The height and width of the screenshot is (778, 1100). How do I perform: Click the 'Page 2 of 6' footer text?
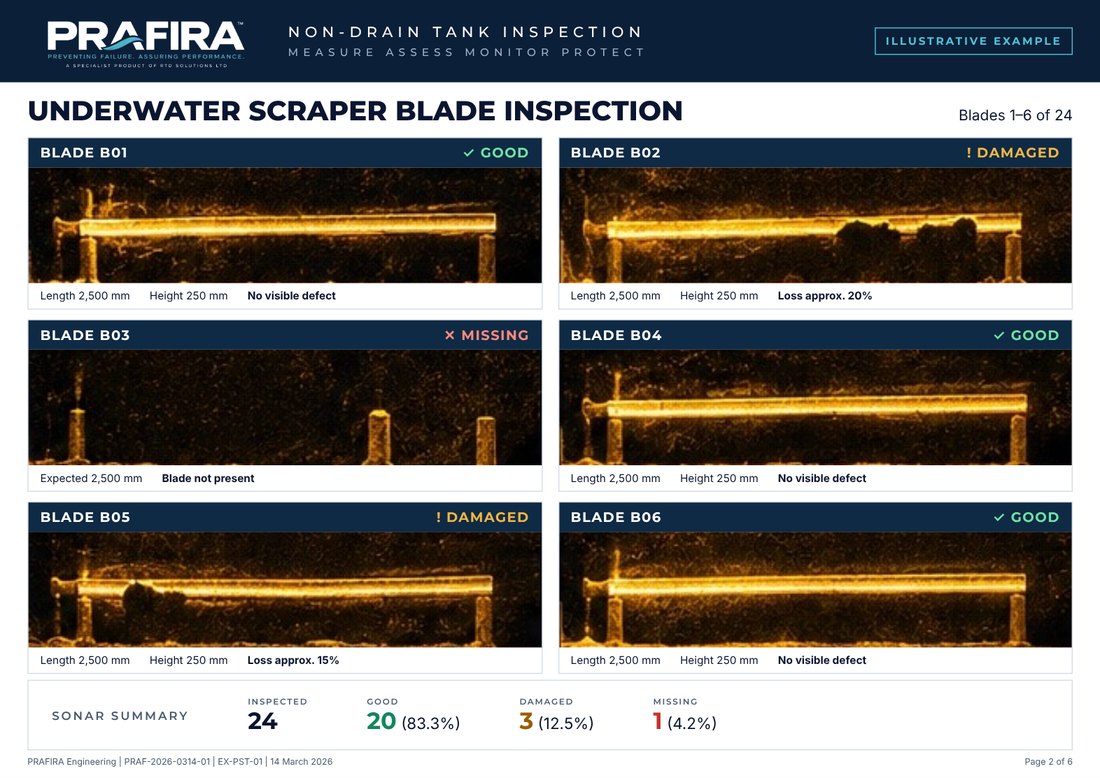pos(1048,762)
